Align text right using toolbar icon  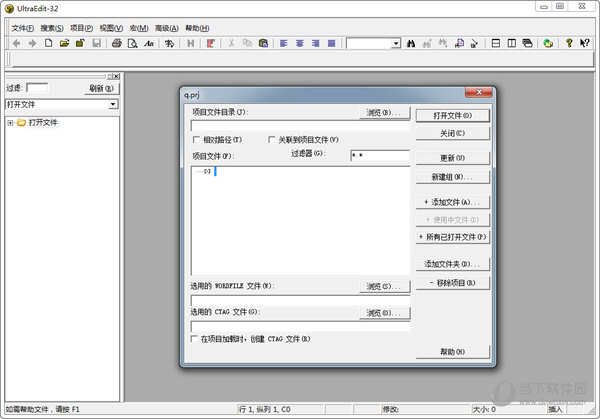pyautogui.click(x=316, y=43)
